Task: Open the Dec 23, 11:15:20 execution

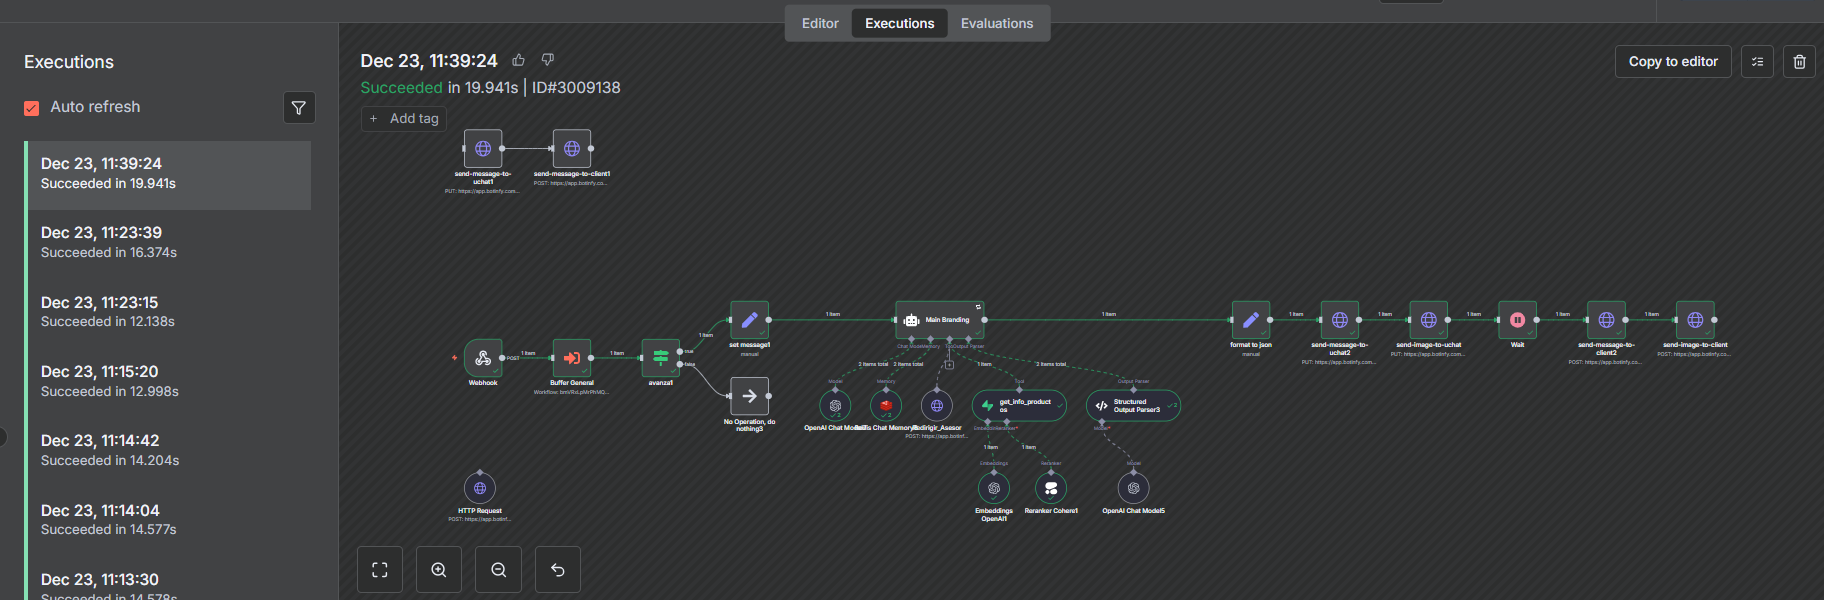Action: point(169,383)
